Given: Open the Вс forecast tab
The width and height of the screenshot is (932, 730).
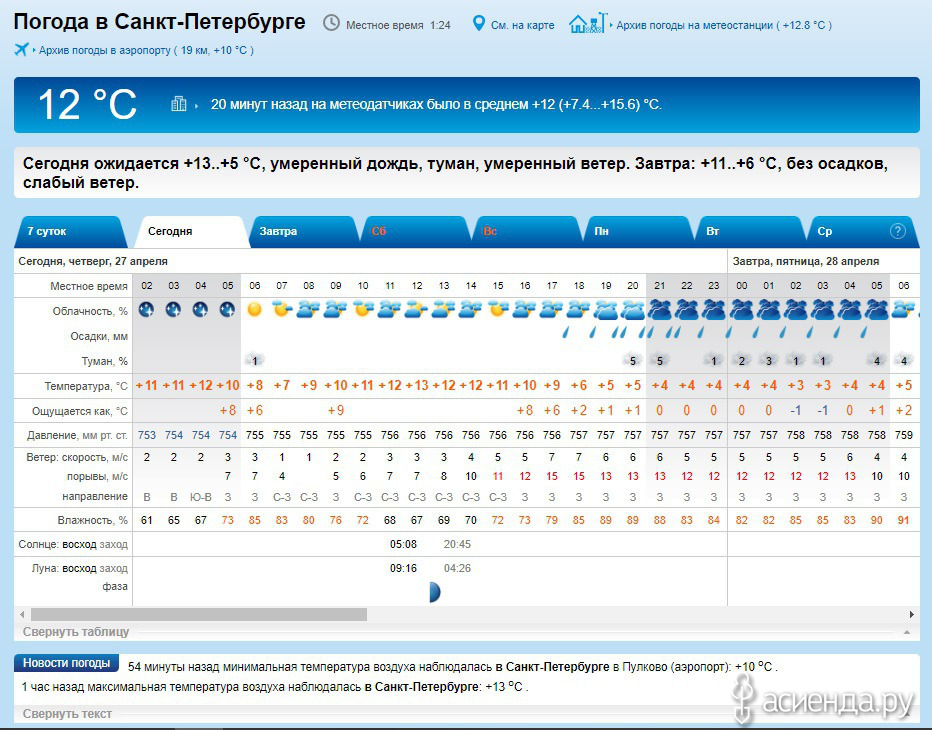Looking at the screenshot, I should coord(527,231).
